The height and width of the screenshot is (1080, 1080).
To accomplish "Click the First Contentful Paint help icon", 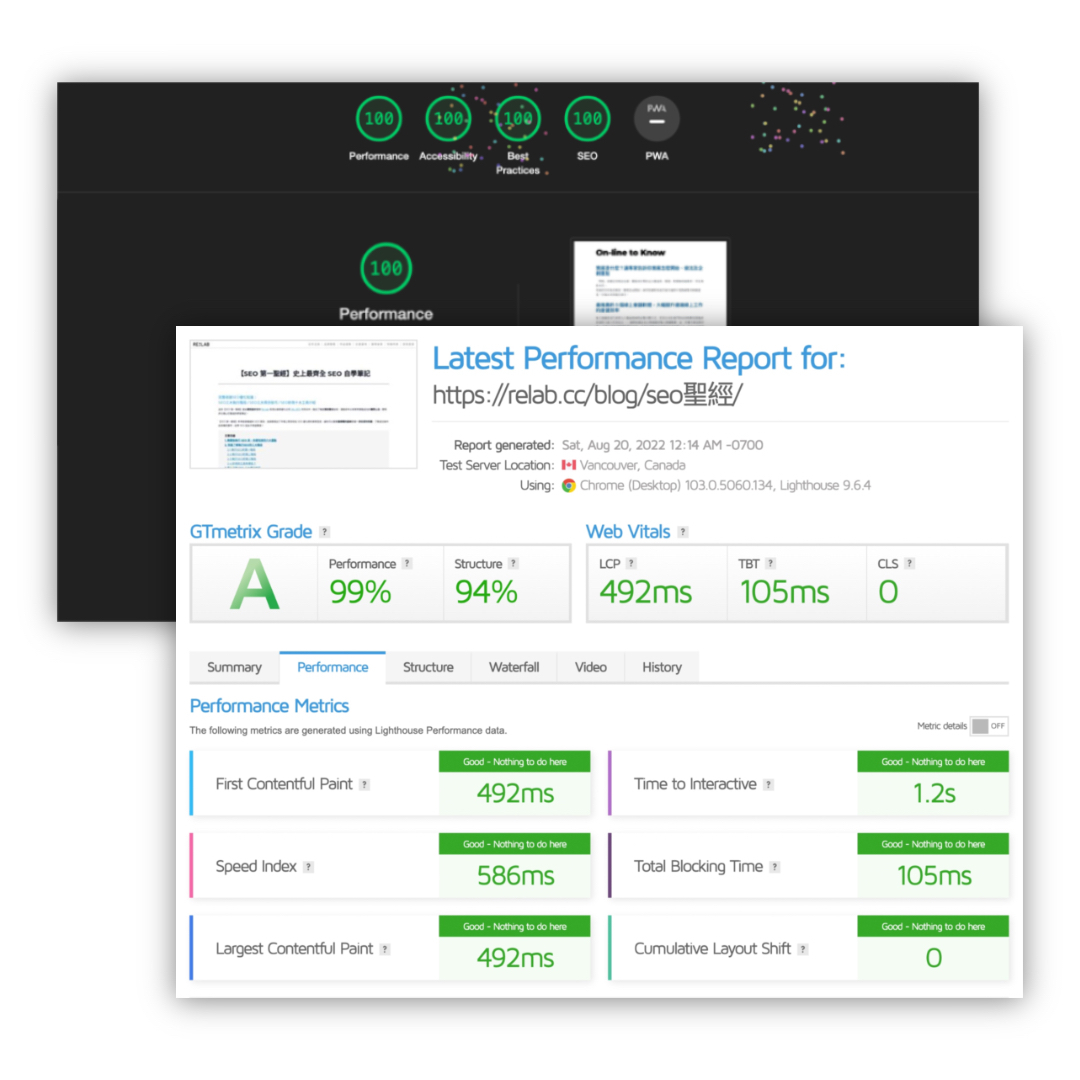I will click(x=364, y=785).
